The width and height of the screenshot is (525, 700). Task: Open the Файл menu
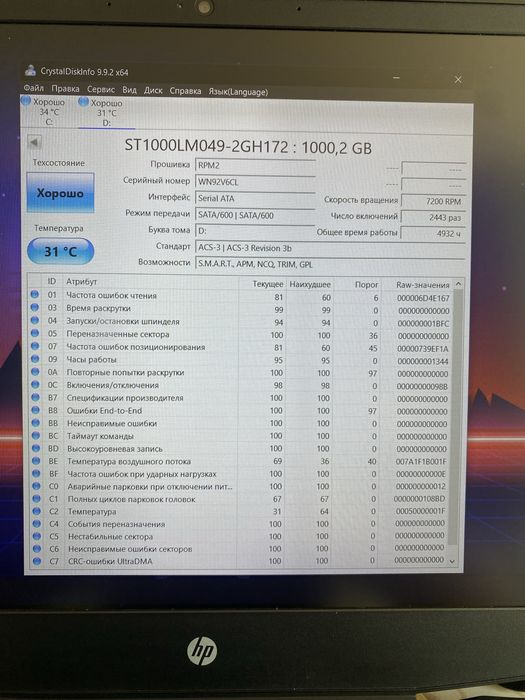click(x=33, y=88)
